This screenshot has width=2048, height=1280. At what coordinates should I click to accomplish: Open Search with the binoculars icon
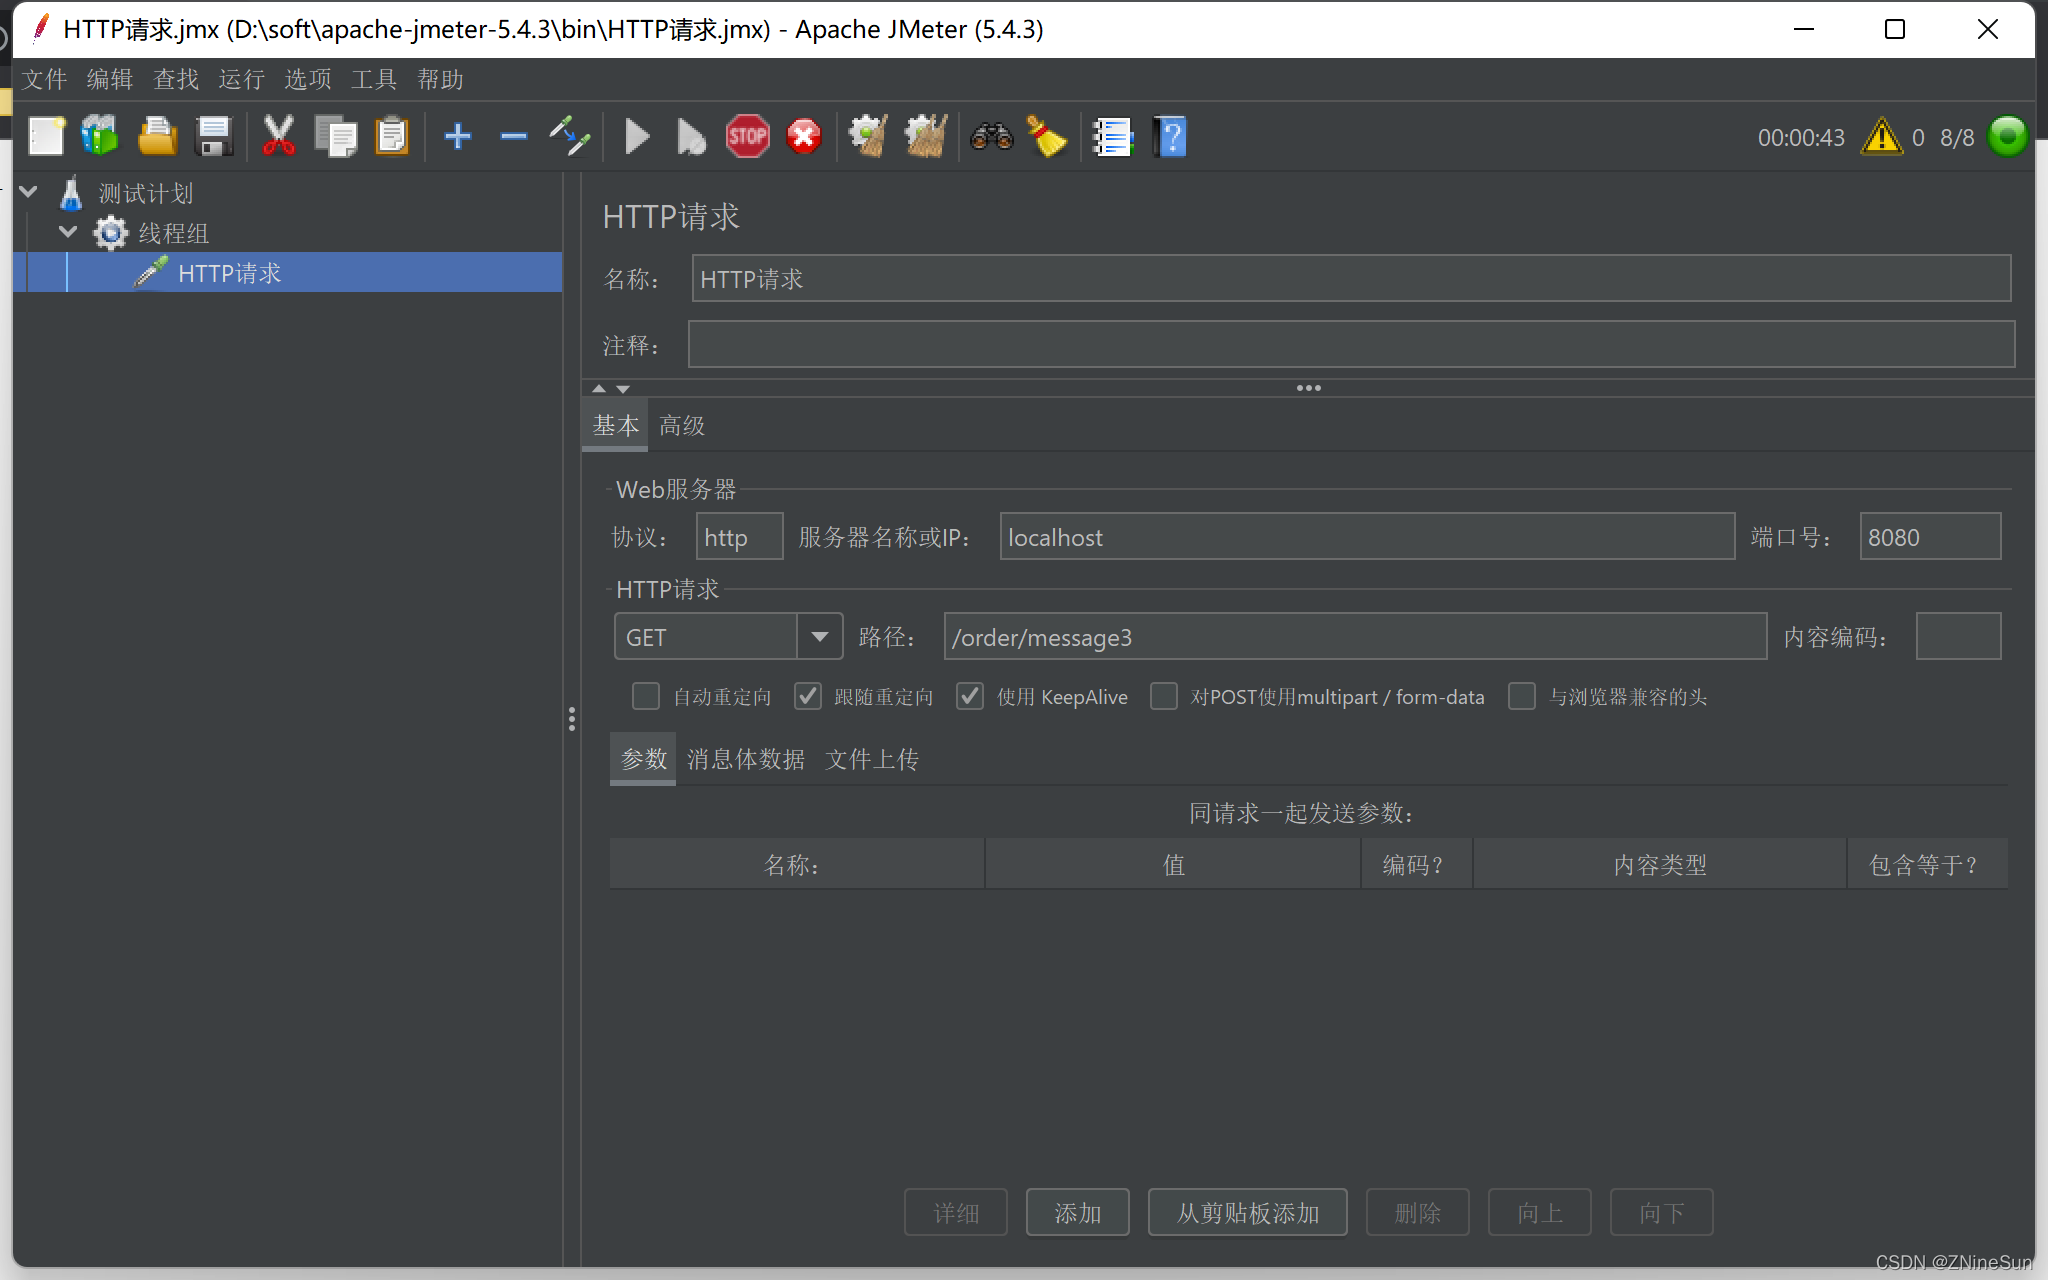pyautogui.click(x=991, y=136)
